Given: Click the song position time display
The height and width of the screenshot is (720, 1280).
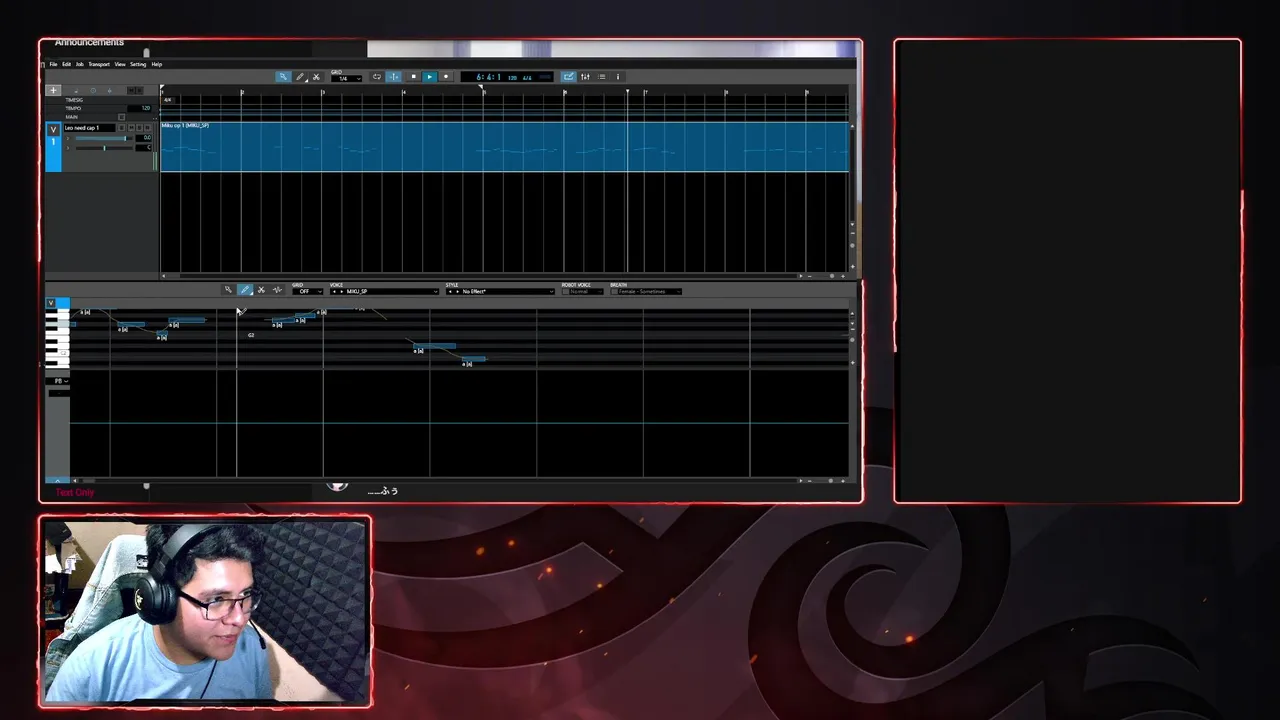Looking at the screenshot, I should tap(508, 77).
